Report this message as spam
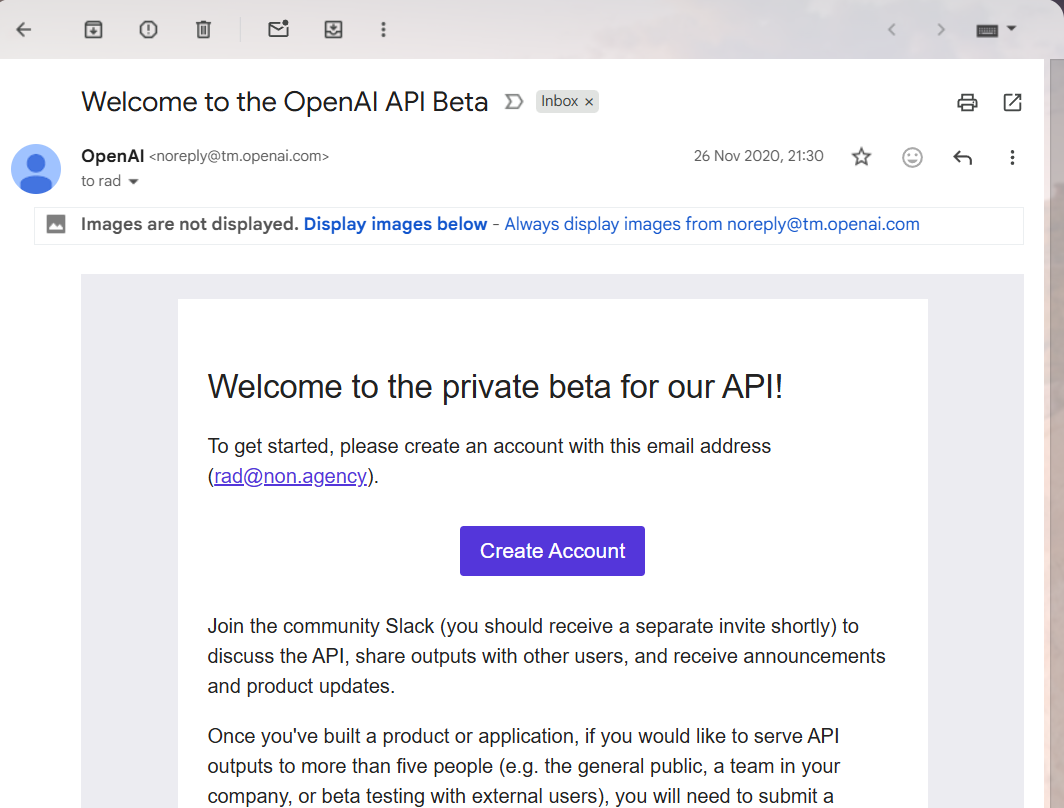Image resolution: width=1064 pixels, height=808 pixels. (148, 30)
